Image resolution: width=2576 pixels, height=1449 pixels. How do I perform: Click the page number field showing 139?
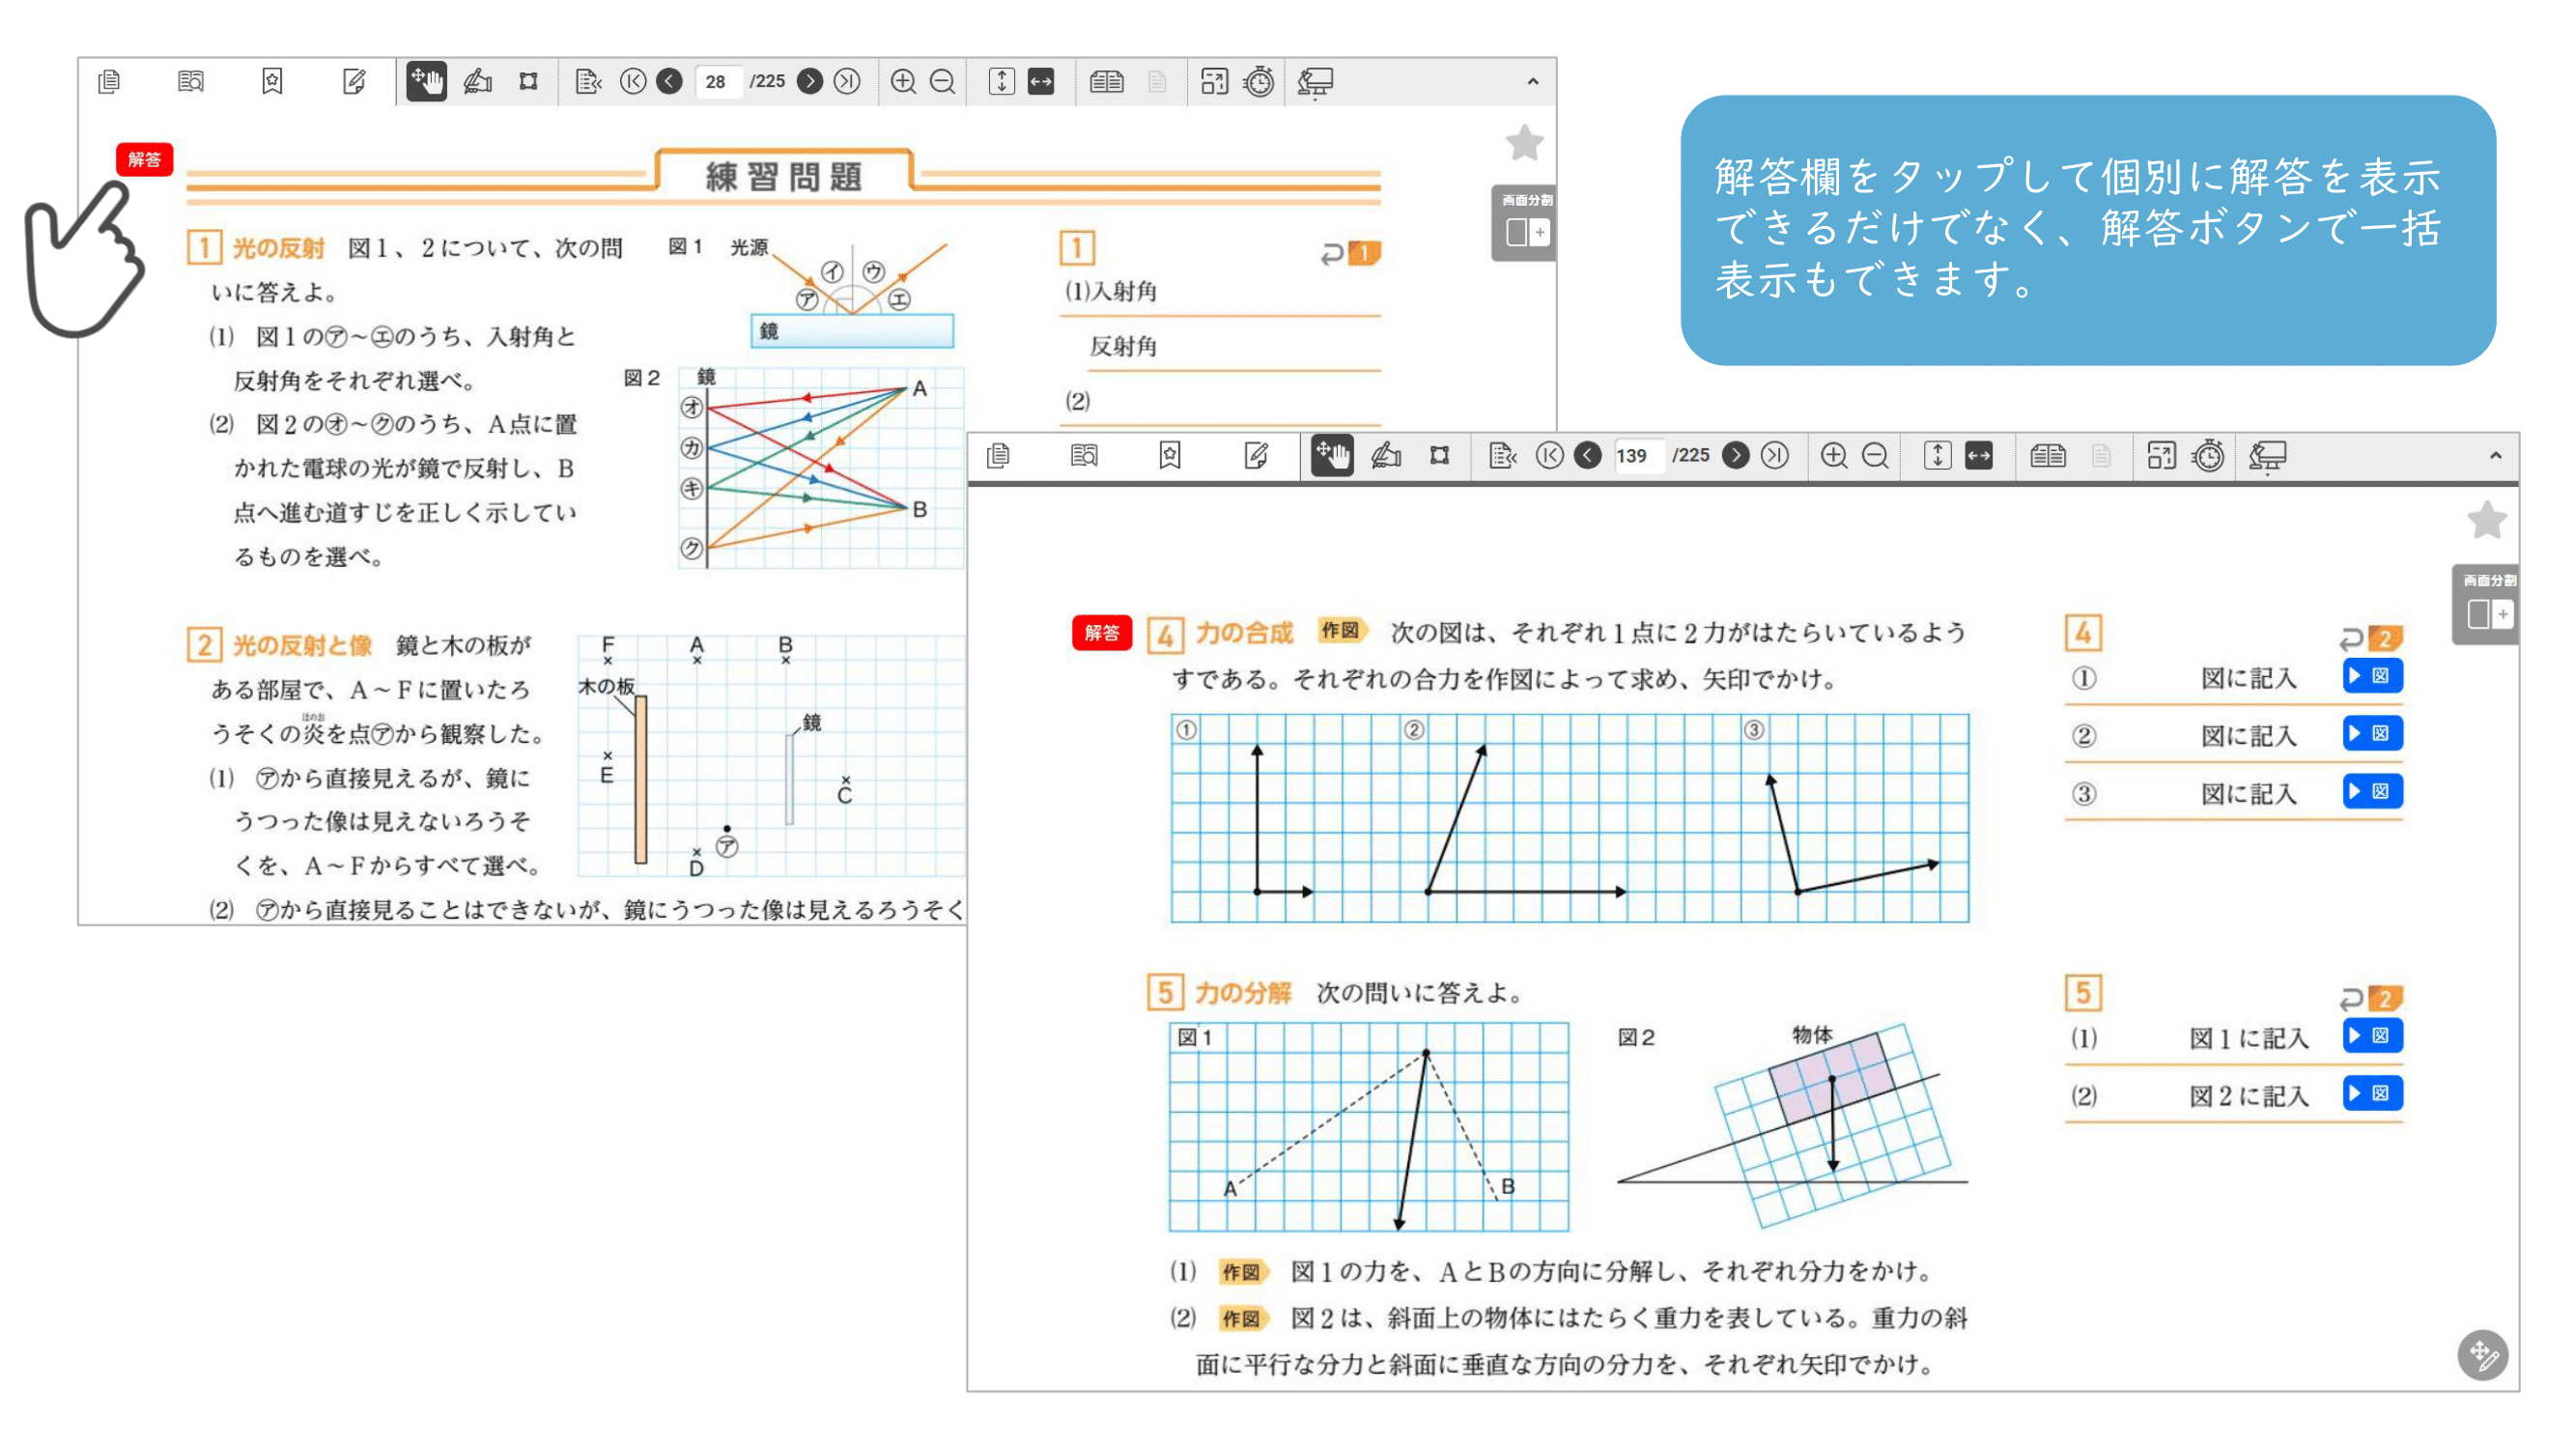point(1632,456)
